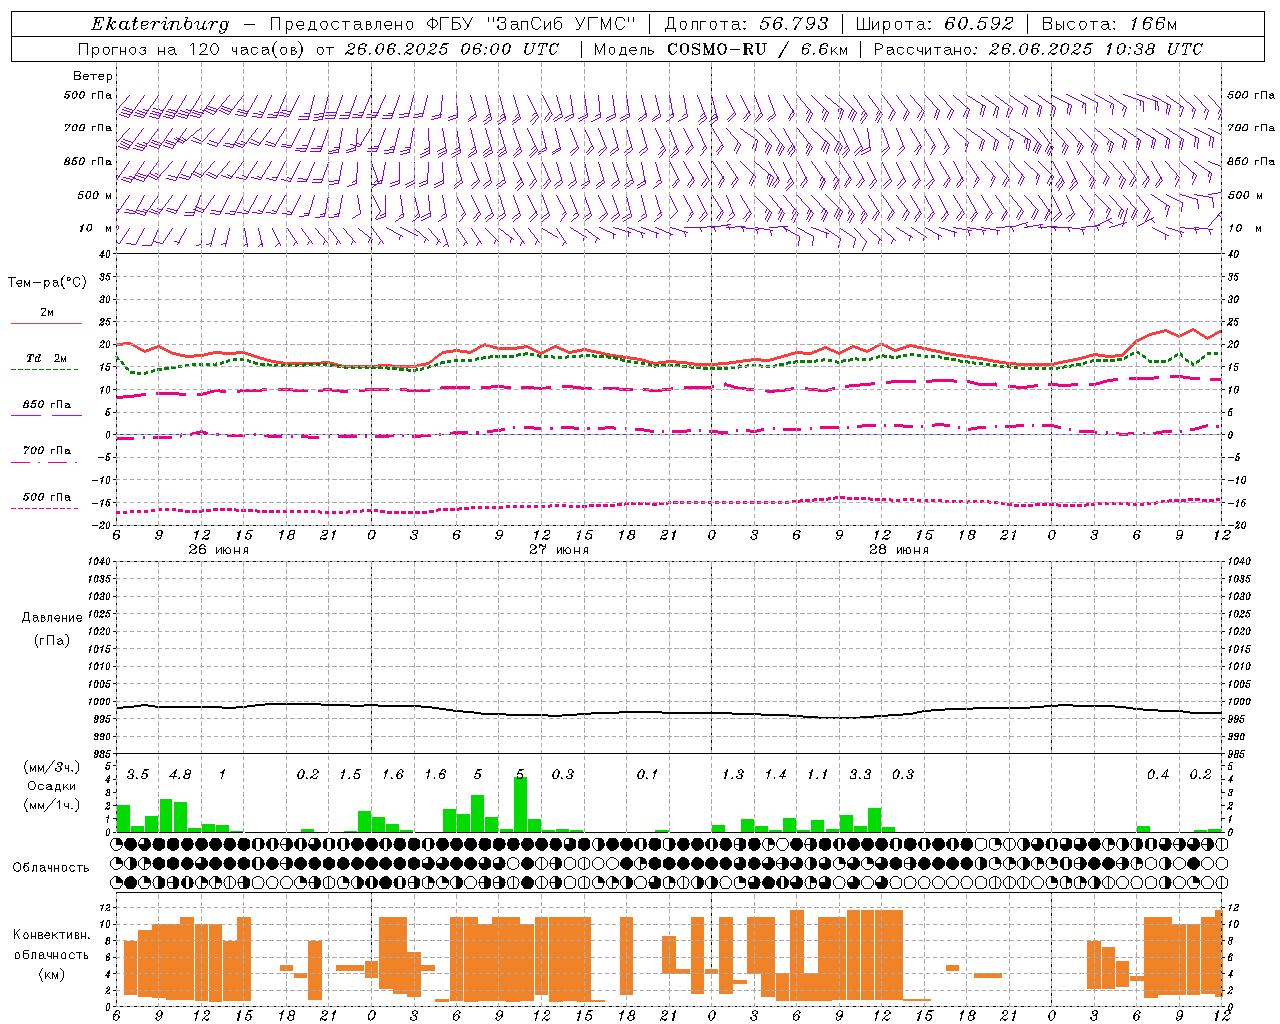Select the Тем-ра(°C) axis label

47,283
